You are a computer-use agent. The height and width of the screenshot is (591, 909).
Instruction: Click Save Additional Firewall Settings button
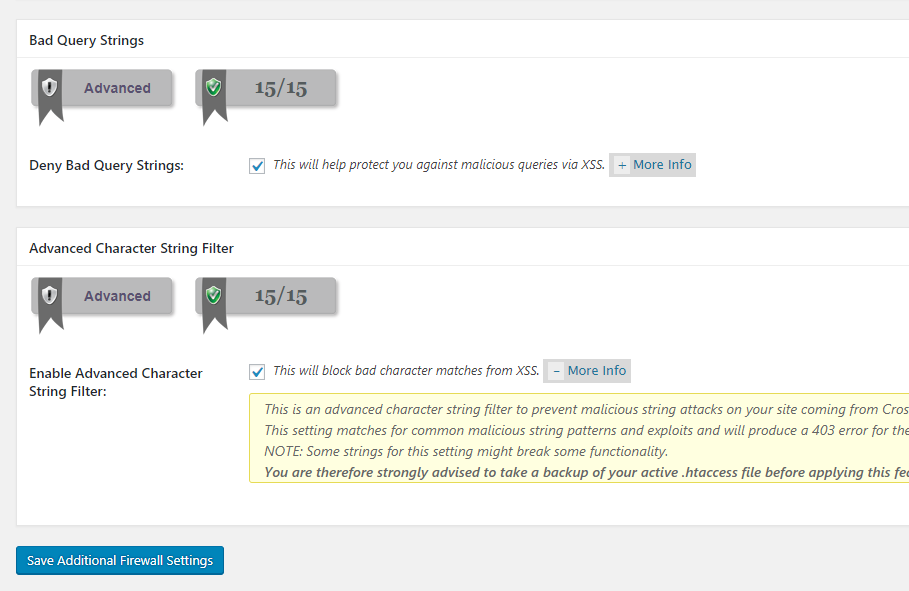pos(120,560)
